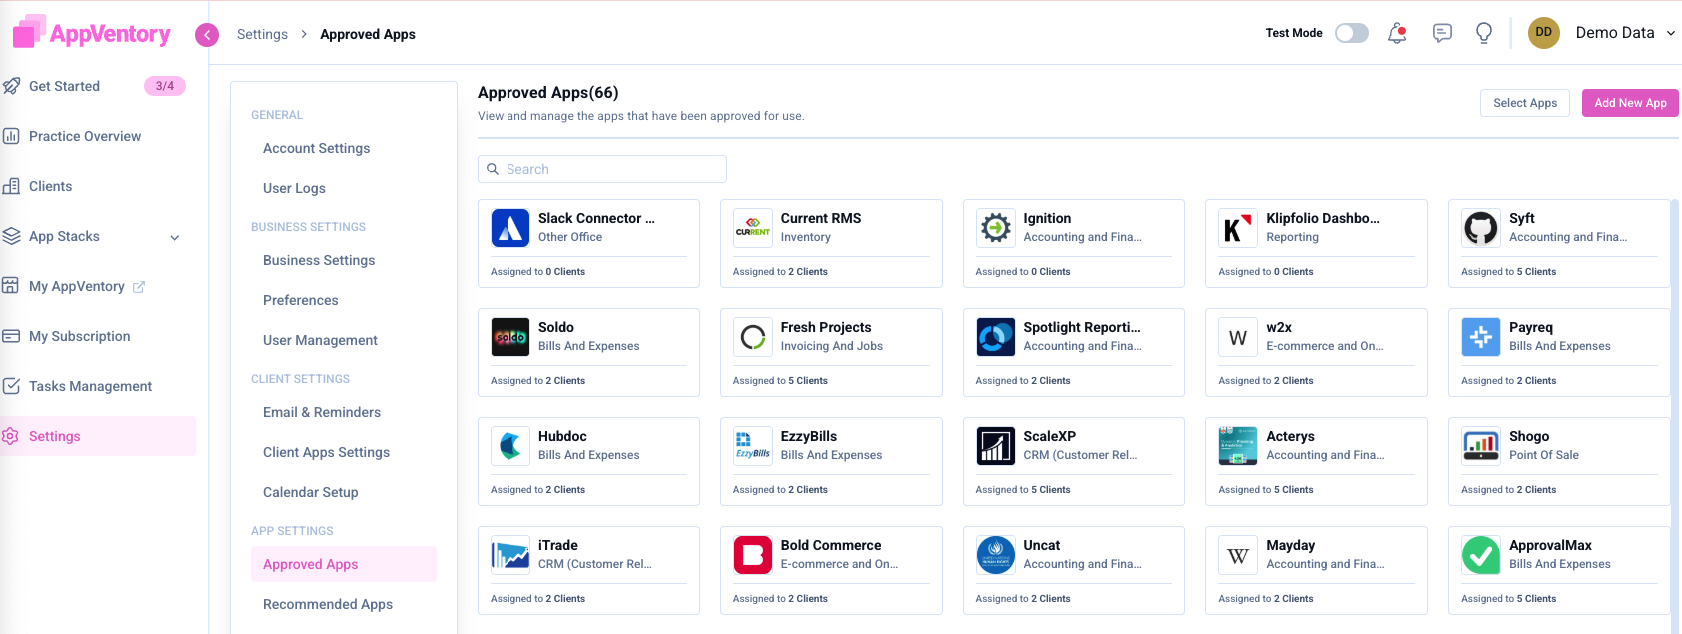Toggle the Test Mode switch
The image size is (1682, 634).
coord(1352,33)
